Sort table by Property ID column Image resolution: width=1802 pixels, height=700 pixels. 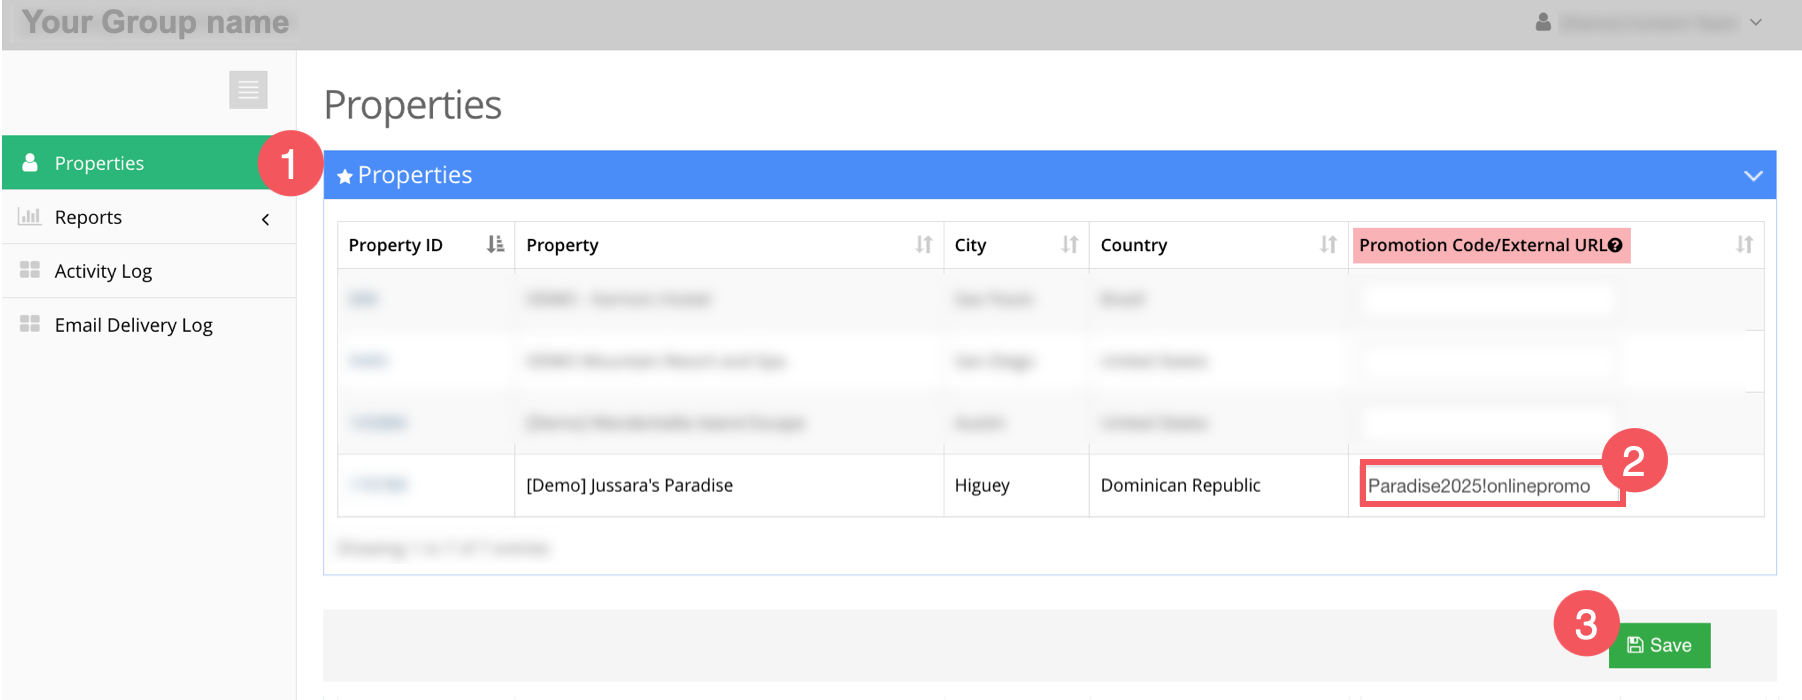[x=495, y=245]
